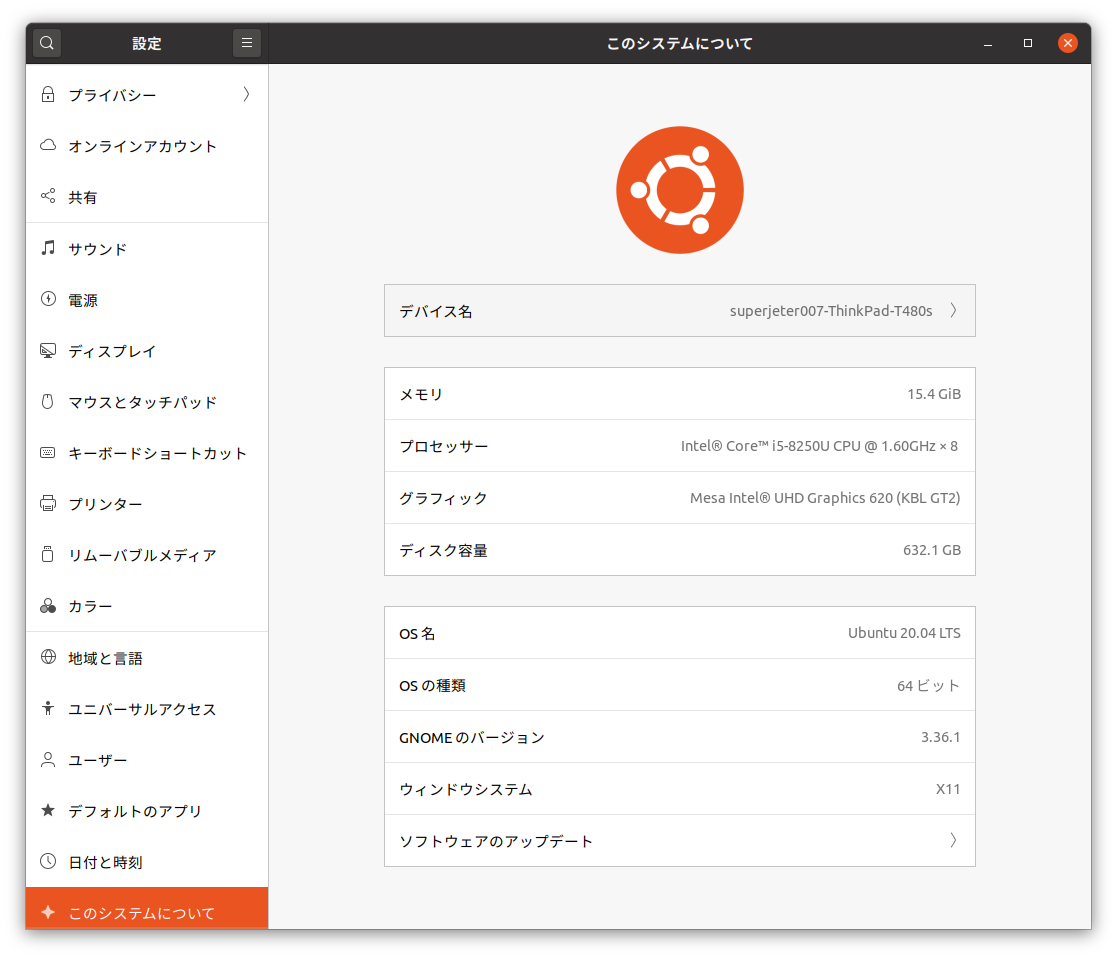Go to デフォルトのアプリ settings
1117x958 pixels.
[x=147, y=811]
